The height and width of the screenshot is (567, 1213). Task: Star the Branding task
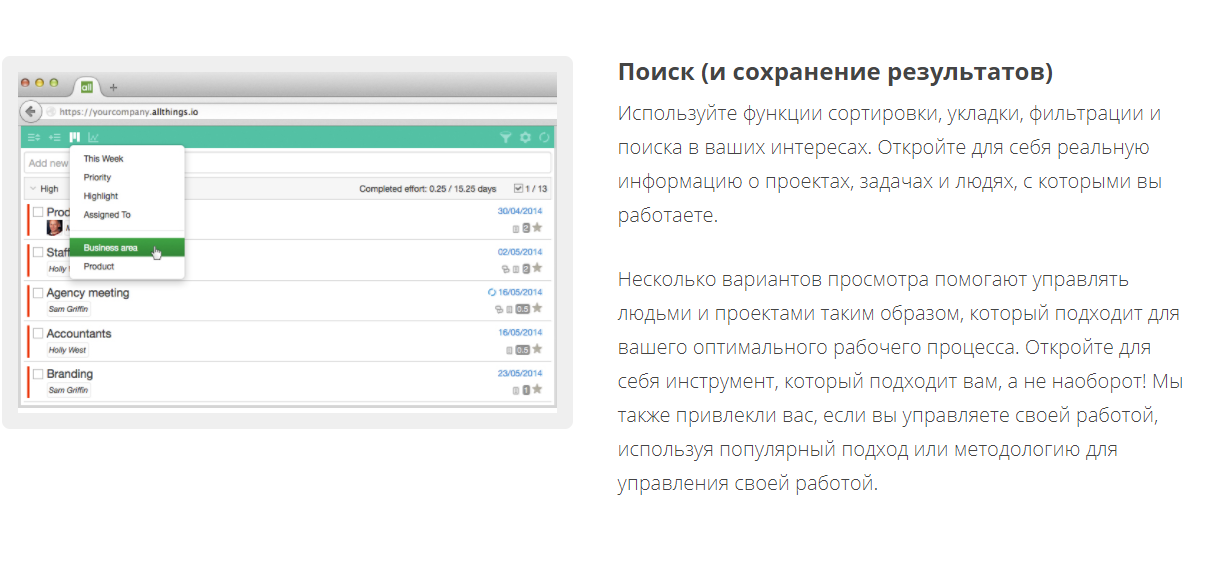[x=538, y=389]
